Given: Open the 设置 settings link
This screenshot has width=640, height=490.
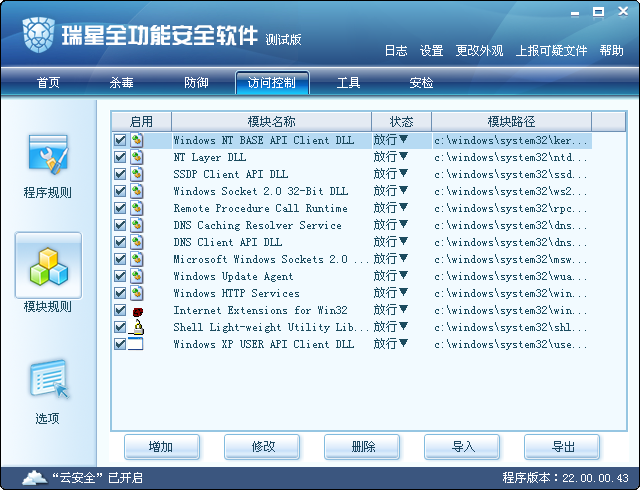Looking at the screenshot, I should point(431,51).
